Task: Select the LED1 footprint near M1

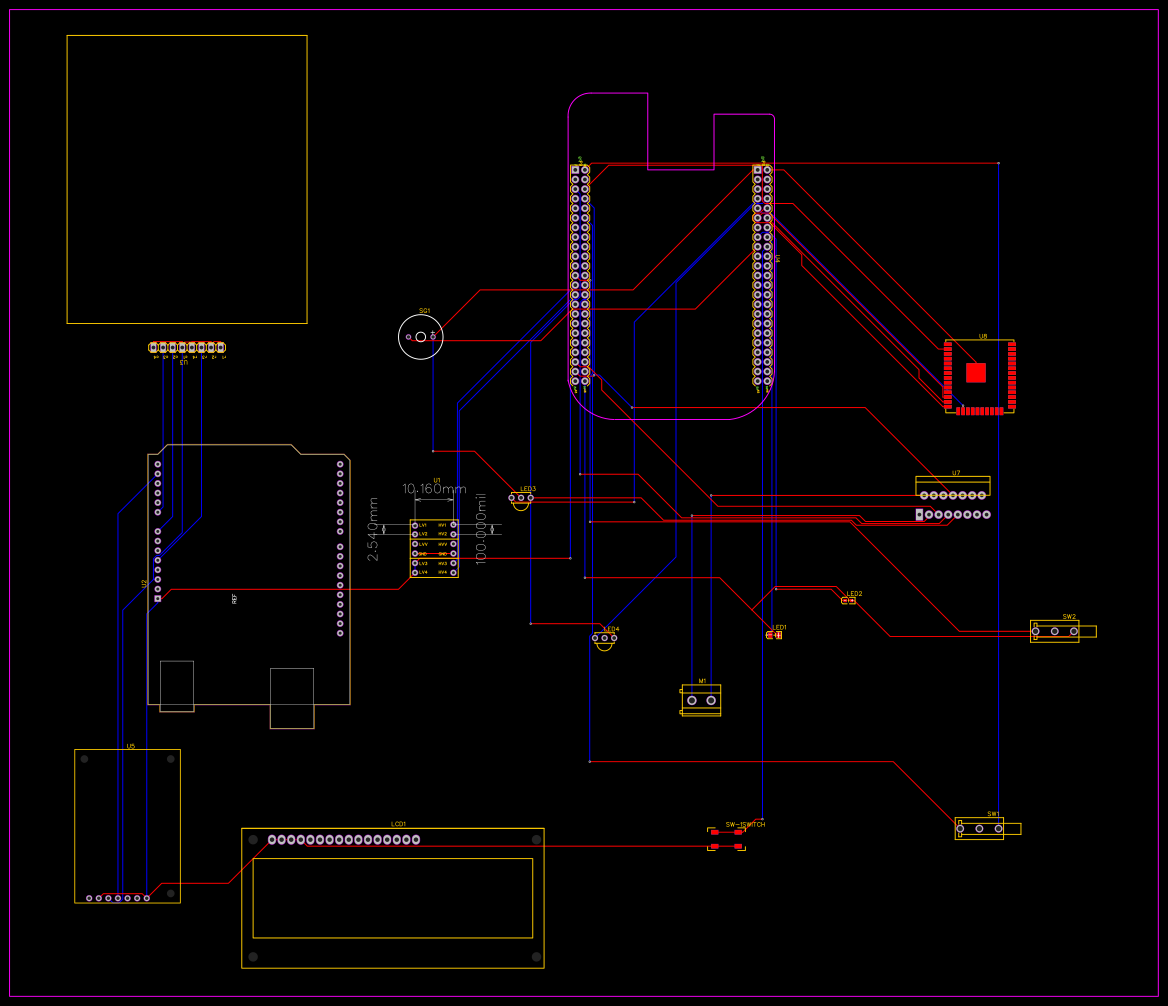Action: pyautogui.click(x=775, y=636)
